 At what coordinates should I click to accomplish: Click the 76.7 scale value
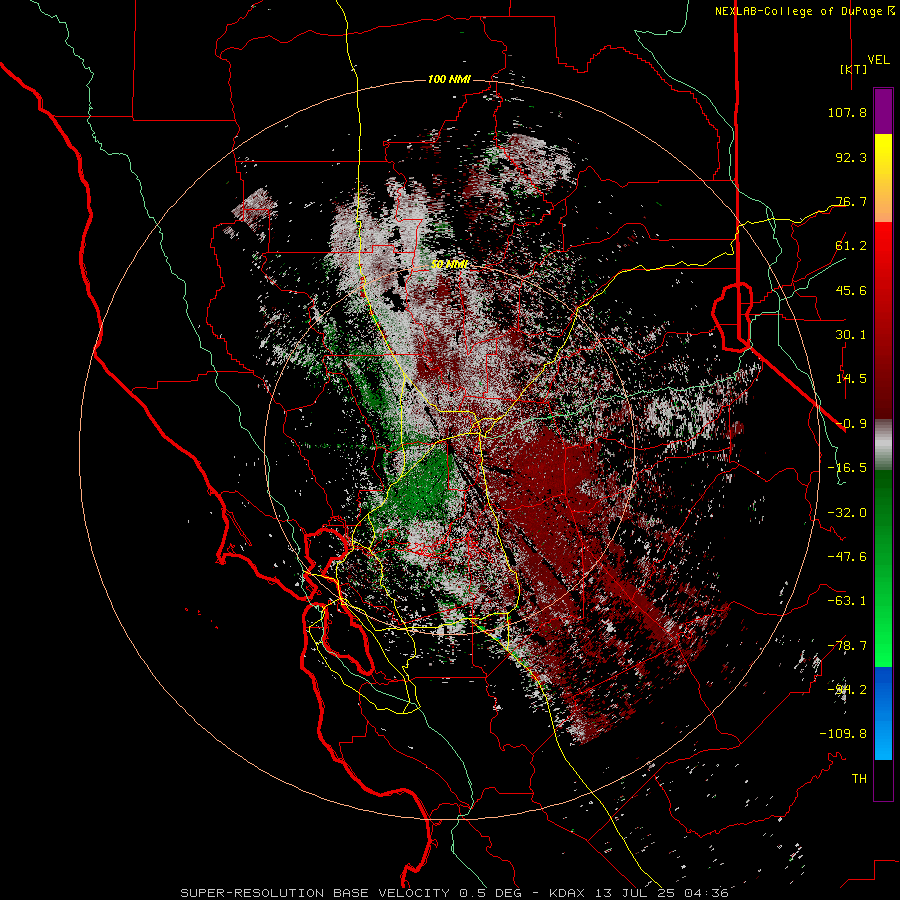click(851, 201)
